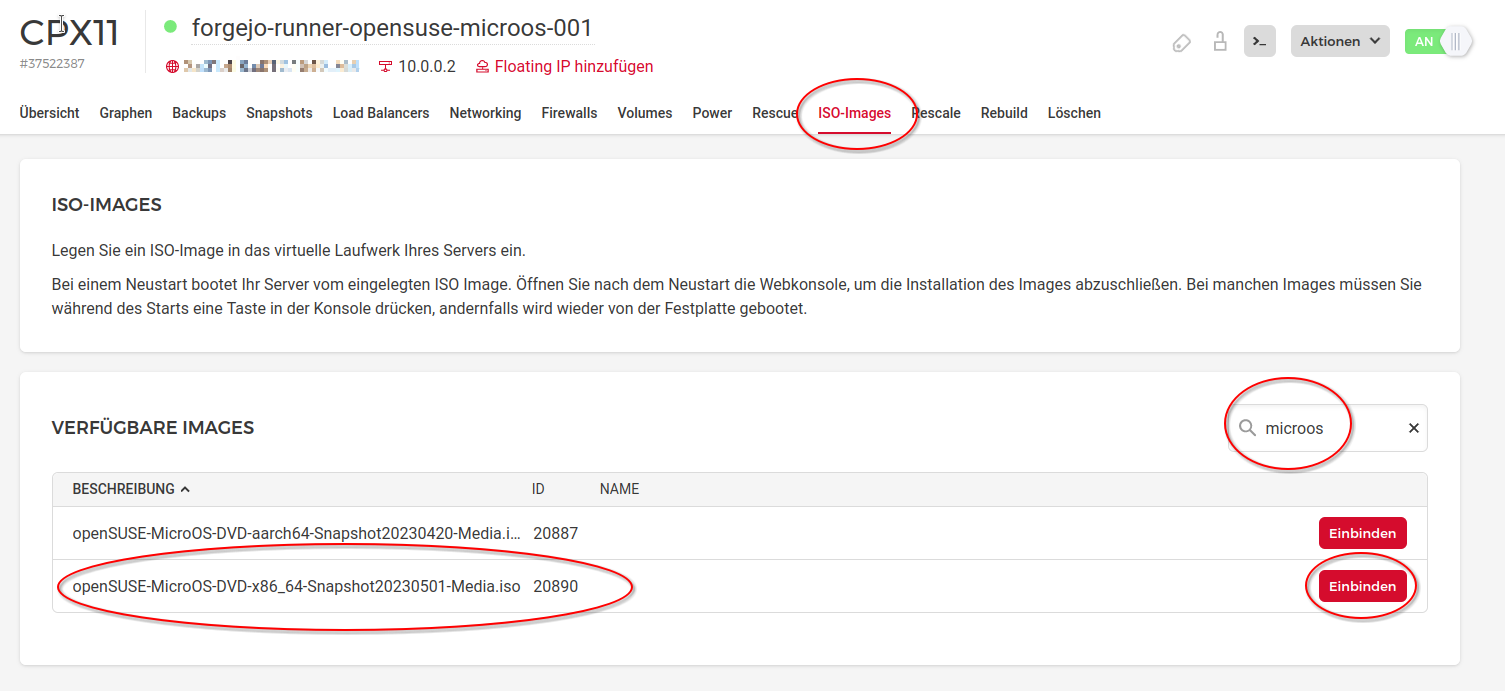Click the magnifier search icon

(1247, 428)
